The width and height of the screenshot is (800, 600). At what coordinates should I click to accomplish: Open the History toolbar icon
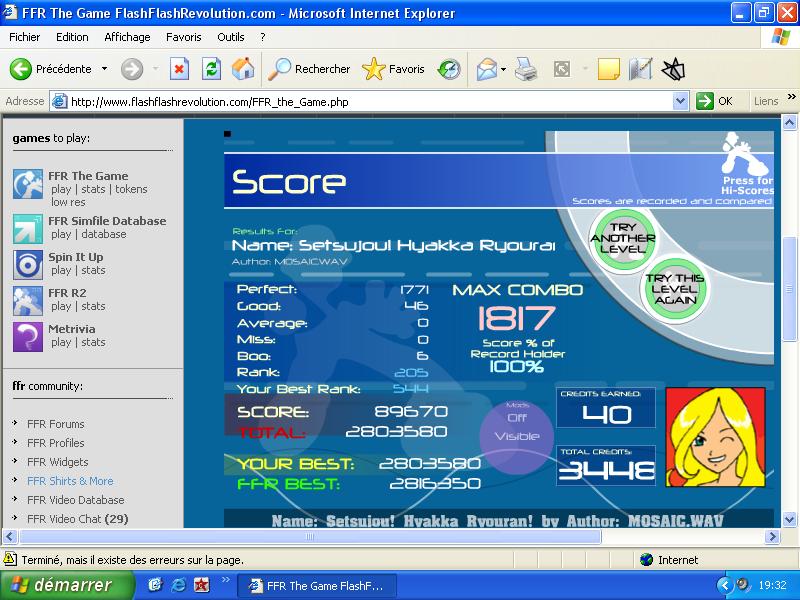[x=449, y=69]
